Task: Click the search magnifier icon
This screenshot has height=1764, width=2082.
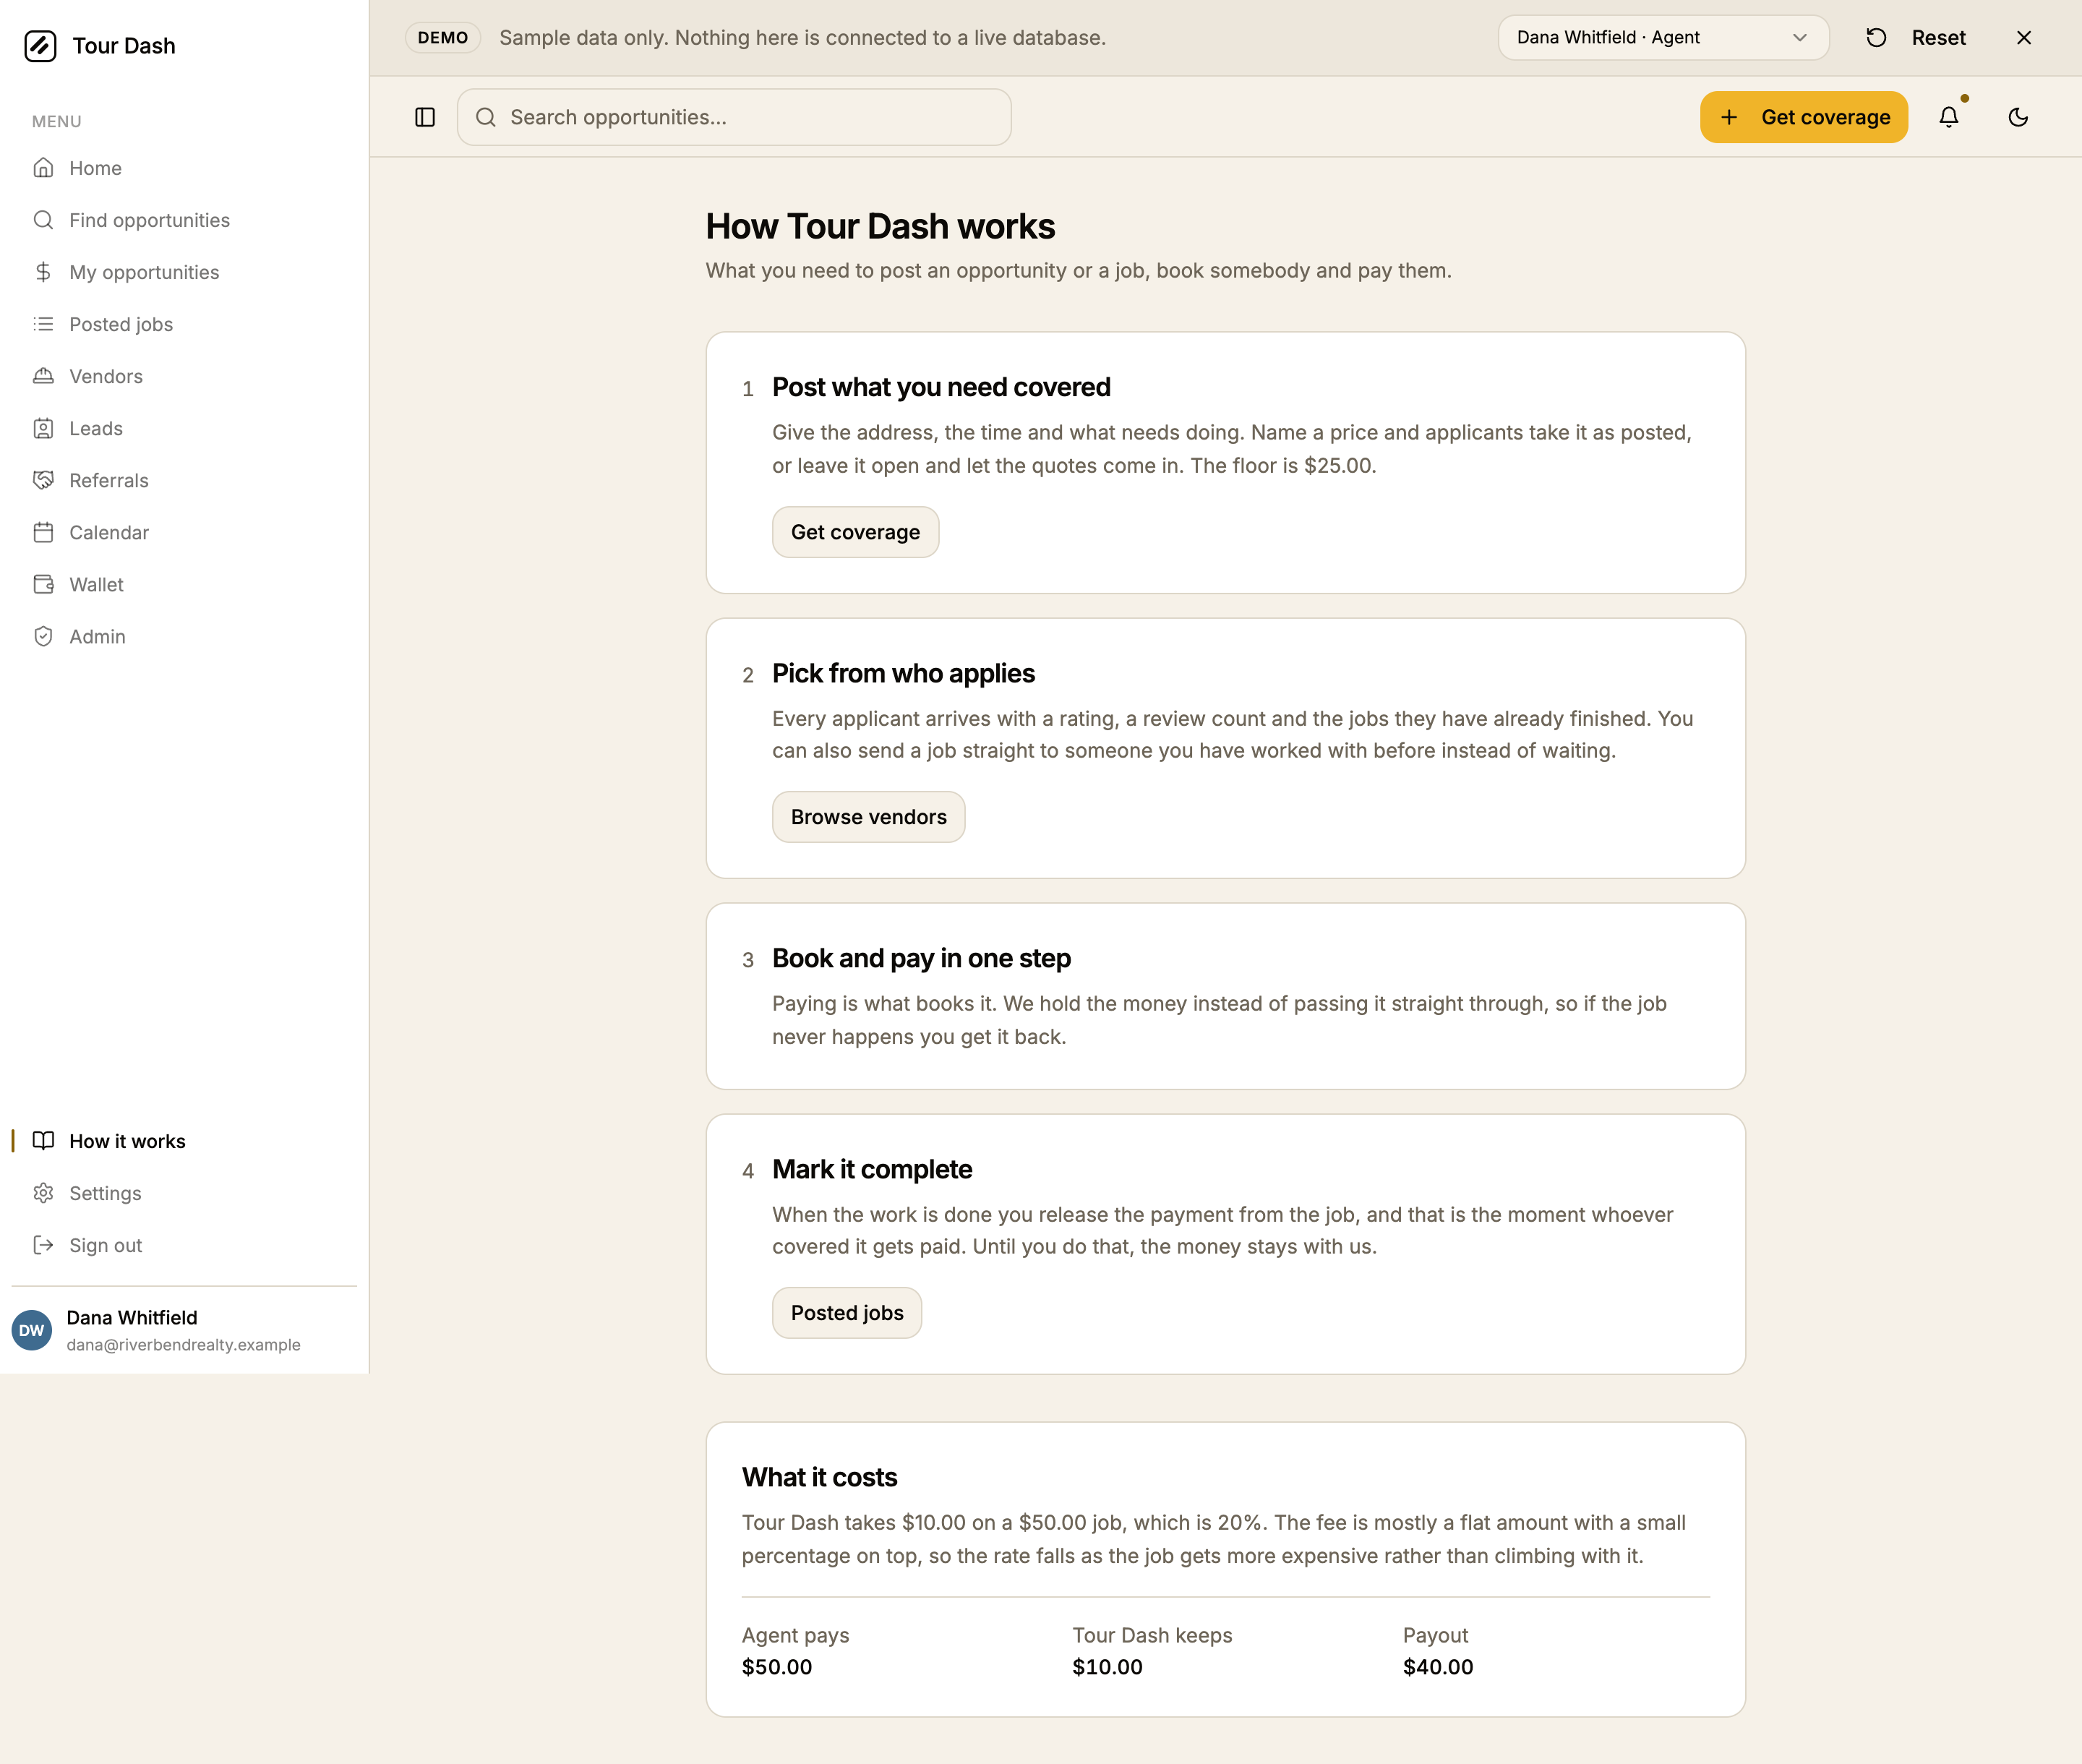Action: tap(486, 117)
